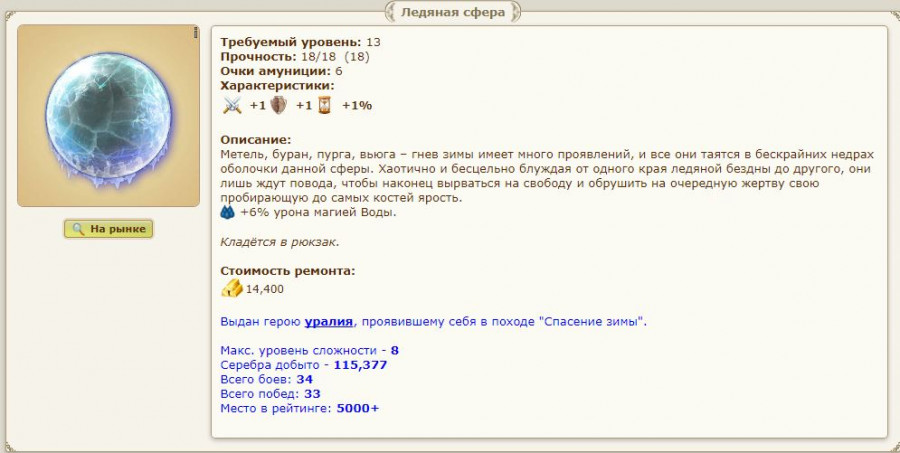Click the Требуемый уровень 13 line

pos(300,42)
